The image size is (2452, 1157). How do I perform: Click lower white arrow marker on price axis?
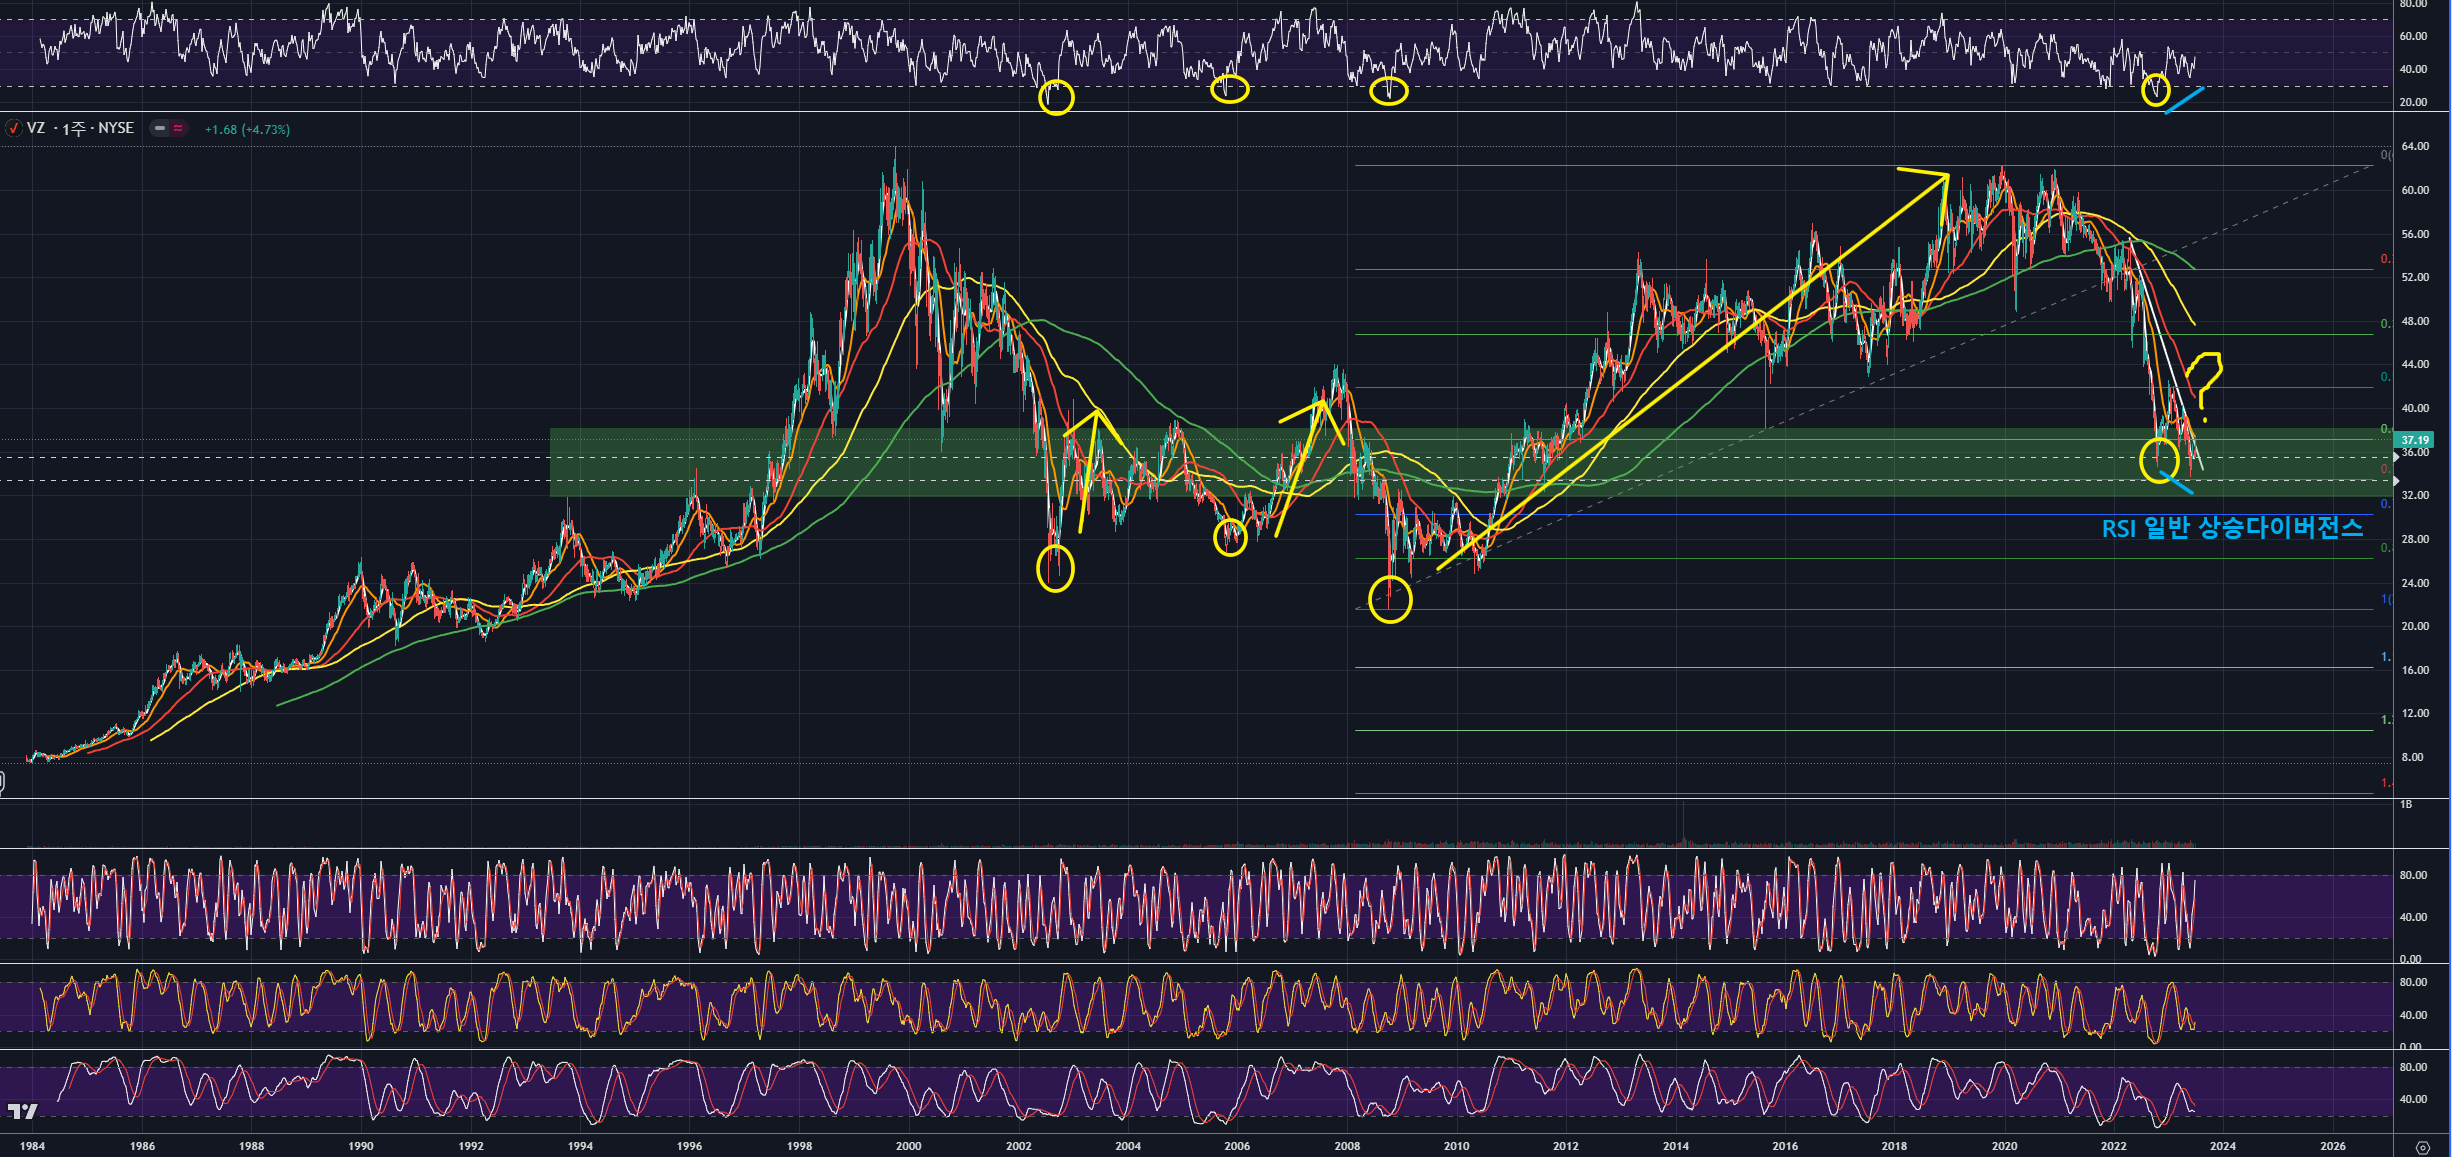point(2395,481)
